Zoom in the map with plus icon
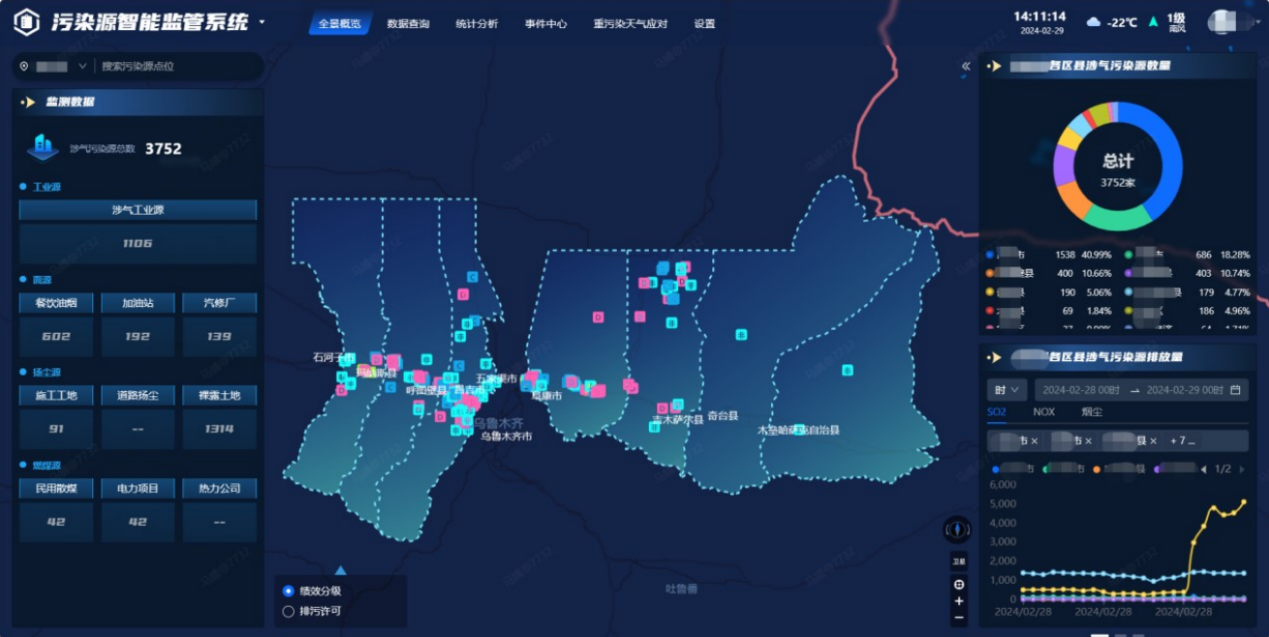Screen dimensions: 1269x637 coord(959,601)
